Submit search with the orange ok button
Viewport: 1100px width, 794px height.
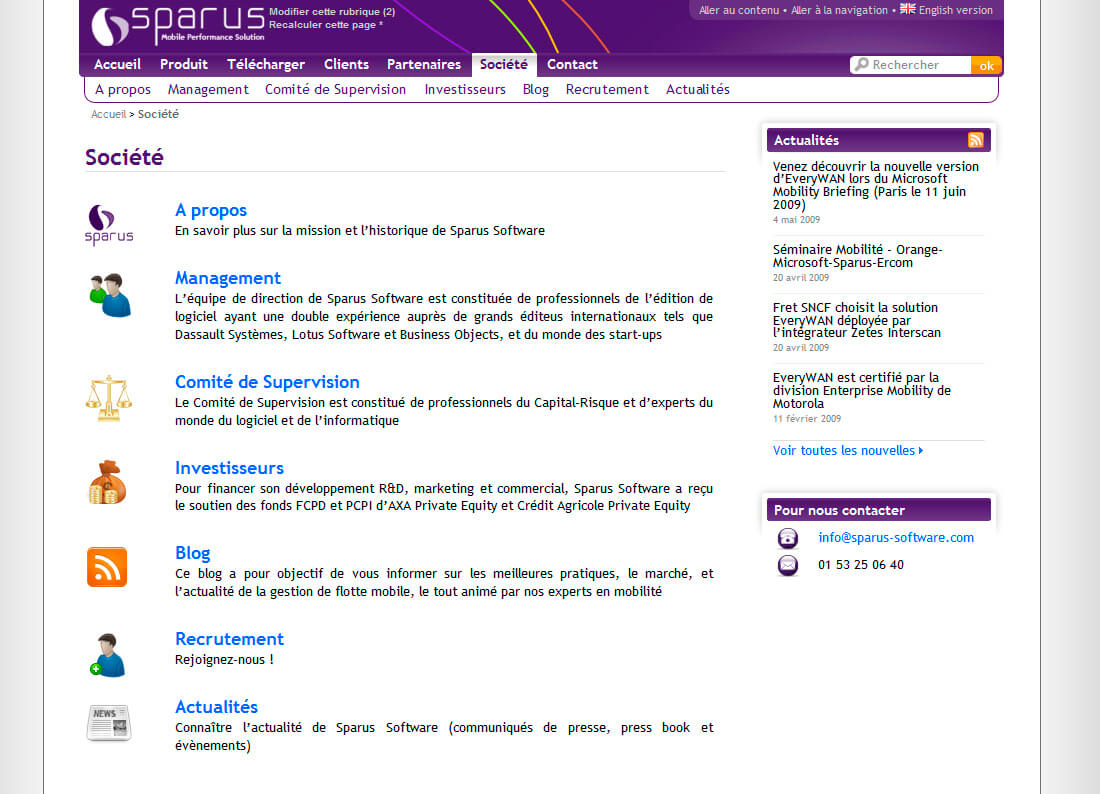point(986,65)
